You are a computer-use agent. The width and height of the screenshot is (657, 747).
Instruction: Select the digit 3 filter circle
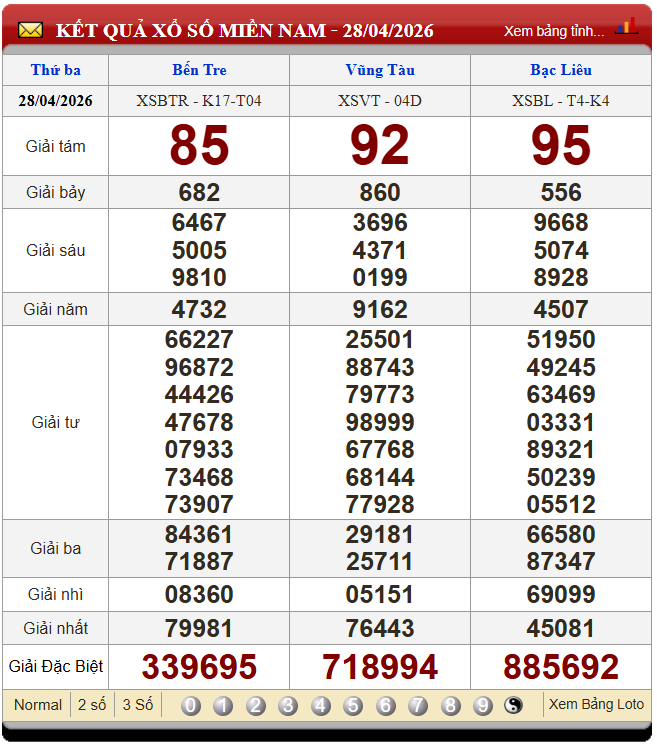[x=288, y=706]
